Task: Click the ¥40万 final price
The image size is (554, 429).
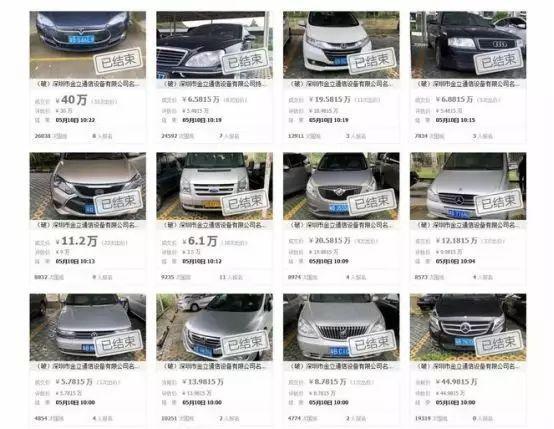Action: (x=71, y=100)
